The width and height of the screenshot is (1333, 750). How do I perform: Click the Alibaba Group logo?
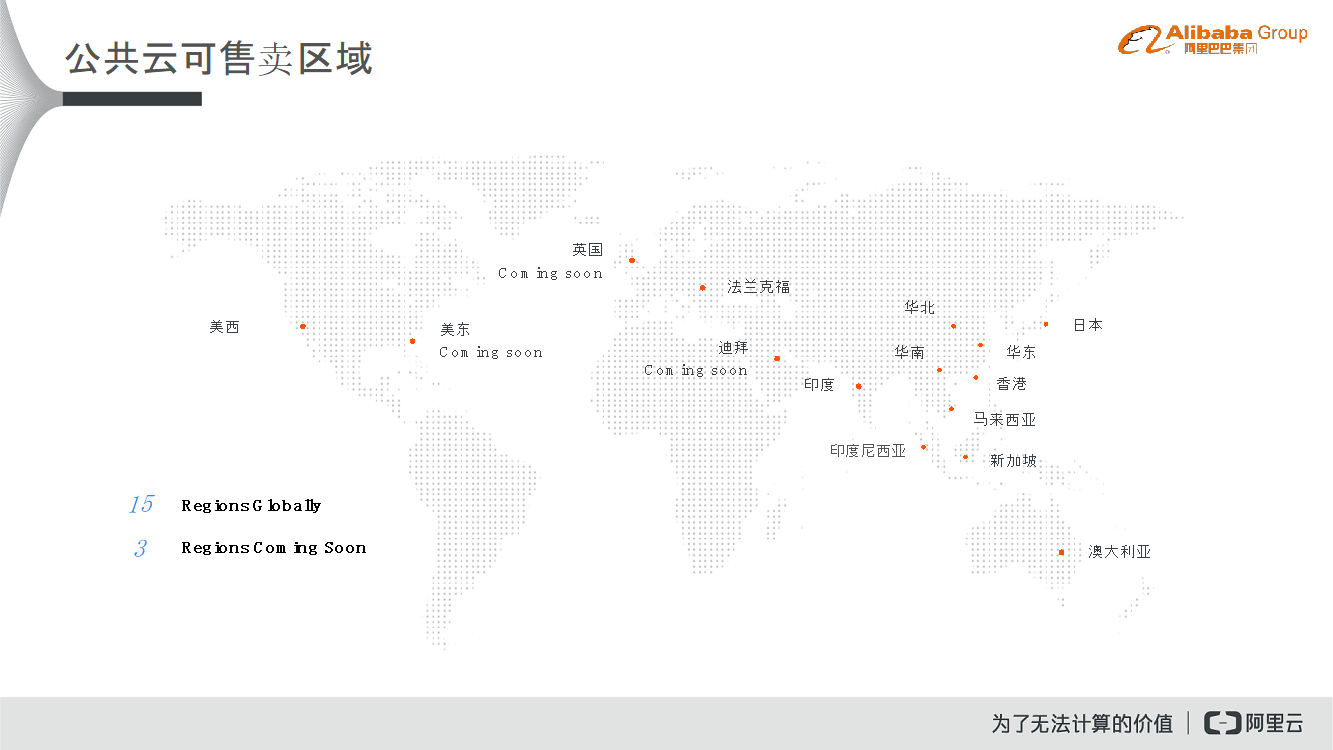[1212, 40]
